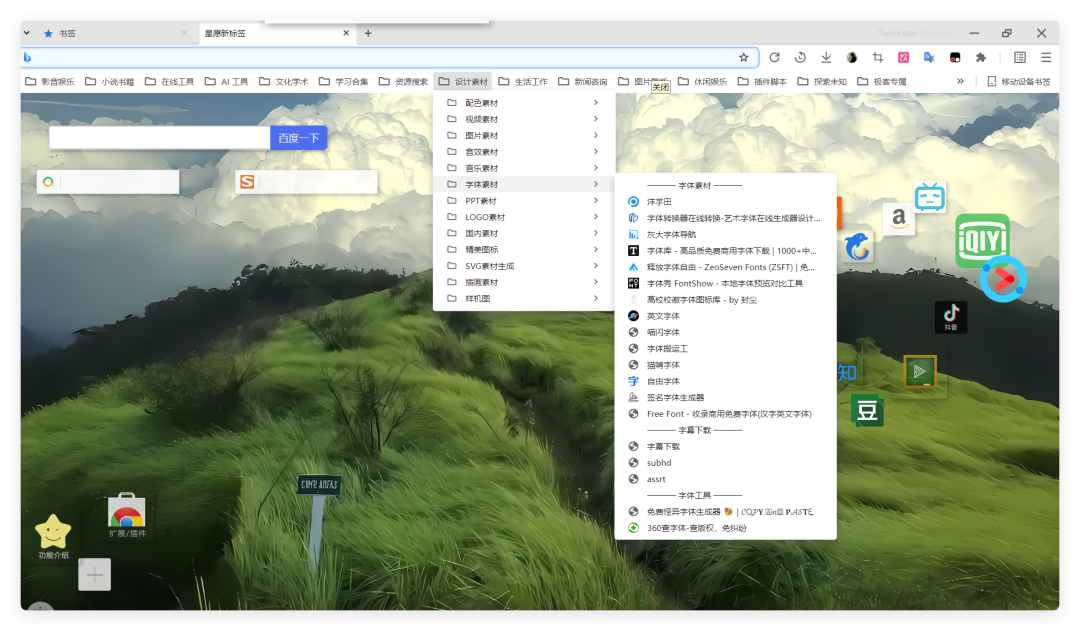
Task: Open the Douyin TikTok shortcut
Action: click(951, 317)
